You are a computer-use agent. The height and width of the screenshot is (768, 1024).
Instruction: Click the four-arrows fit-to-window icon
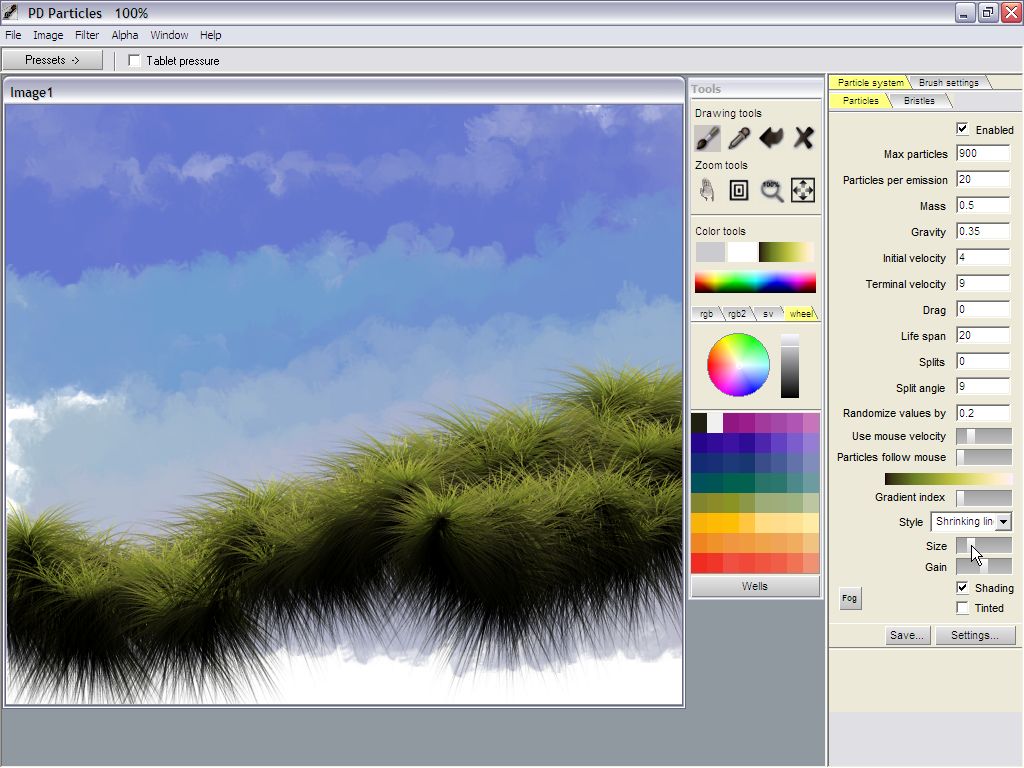(803, 190)
